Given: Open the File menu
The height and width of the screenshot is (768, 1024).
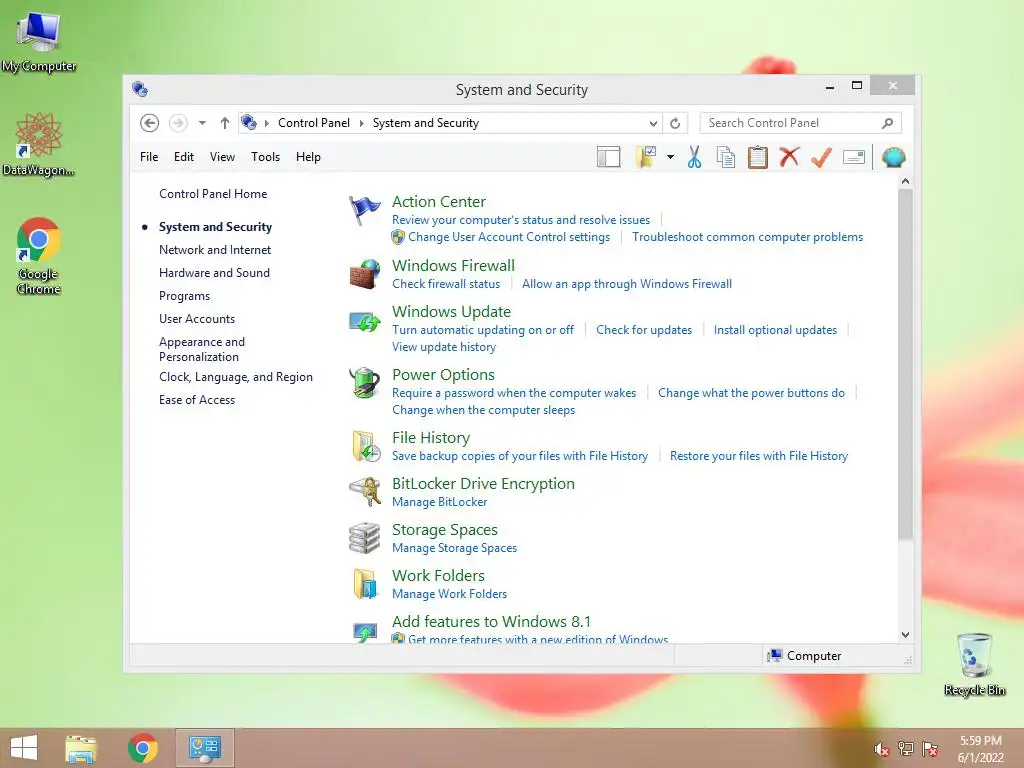Looking at the screenshot, I should tap(149, 157).
